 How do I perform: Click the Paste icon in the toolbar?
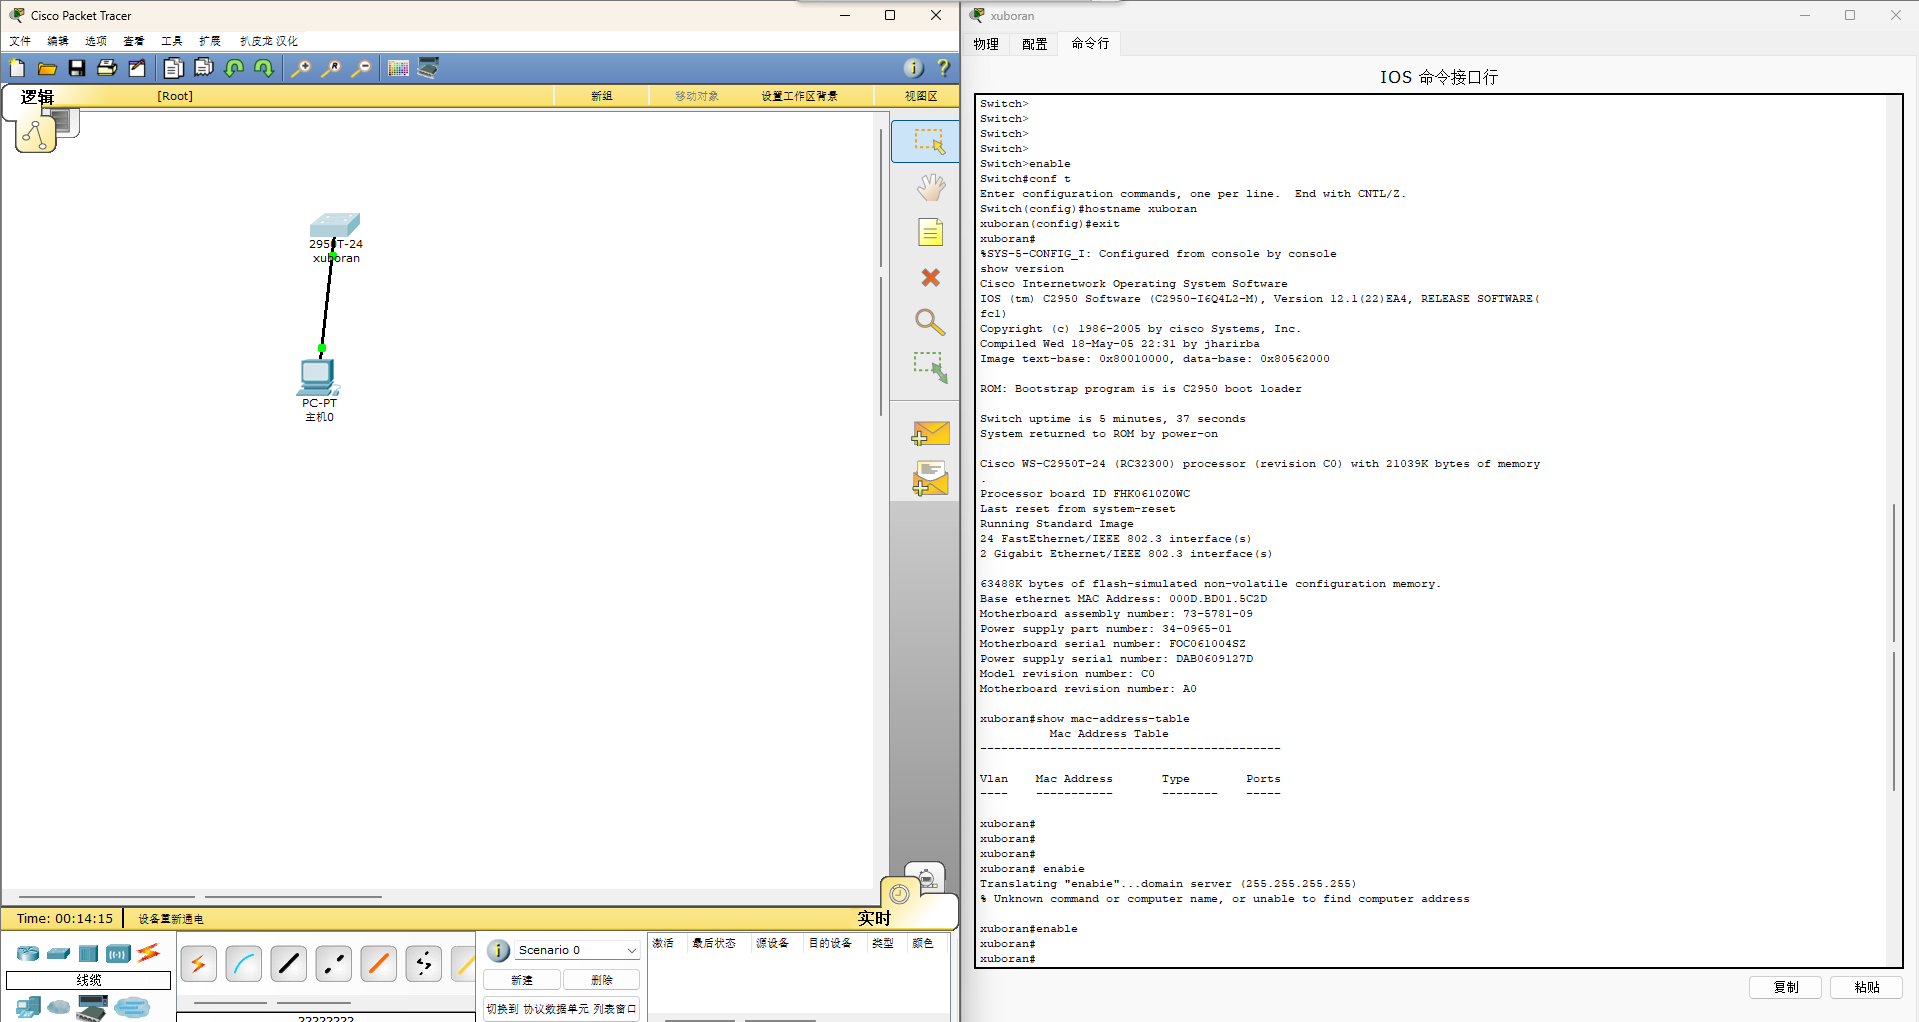point(204,68)
